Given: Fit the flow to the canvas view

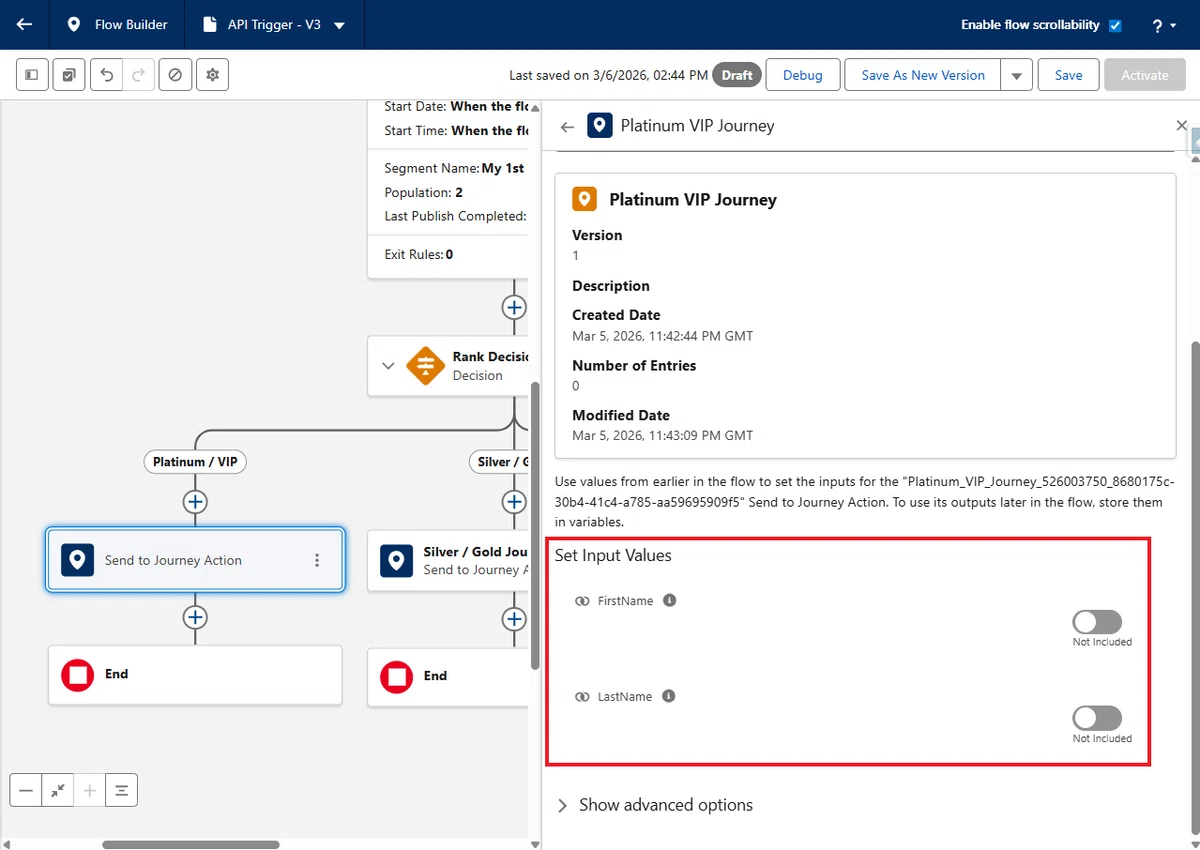Looking at the screenshot, I should (58, 790).
